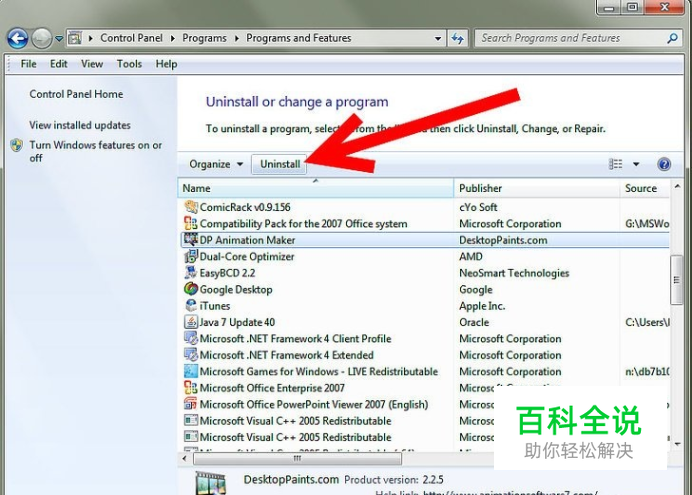The height and width of the screenshot is (495, 692).
Task: Open the Edit menu
Action: 59,64
